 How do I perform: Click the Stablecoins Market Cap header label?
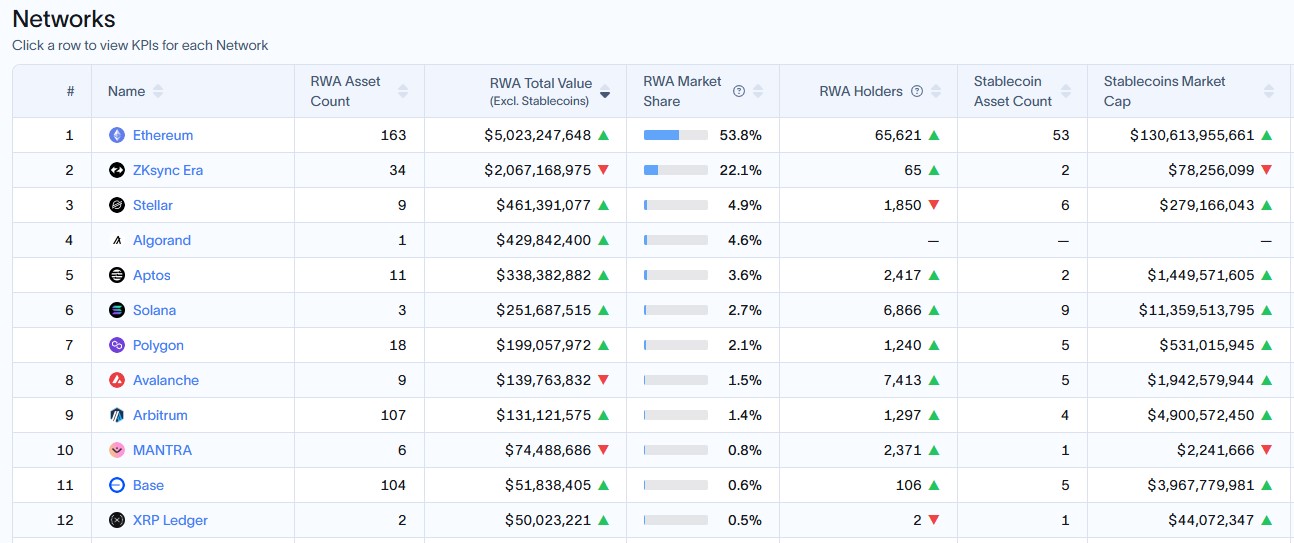point(1165,91)
